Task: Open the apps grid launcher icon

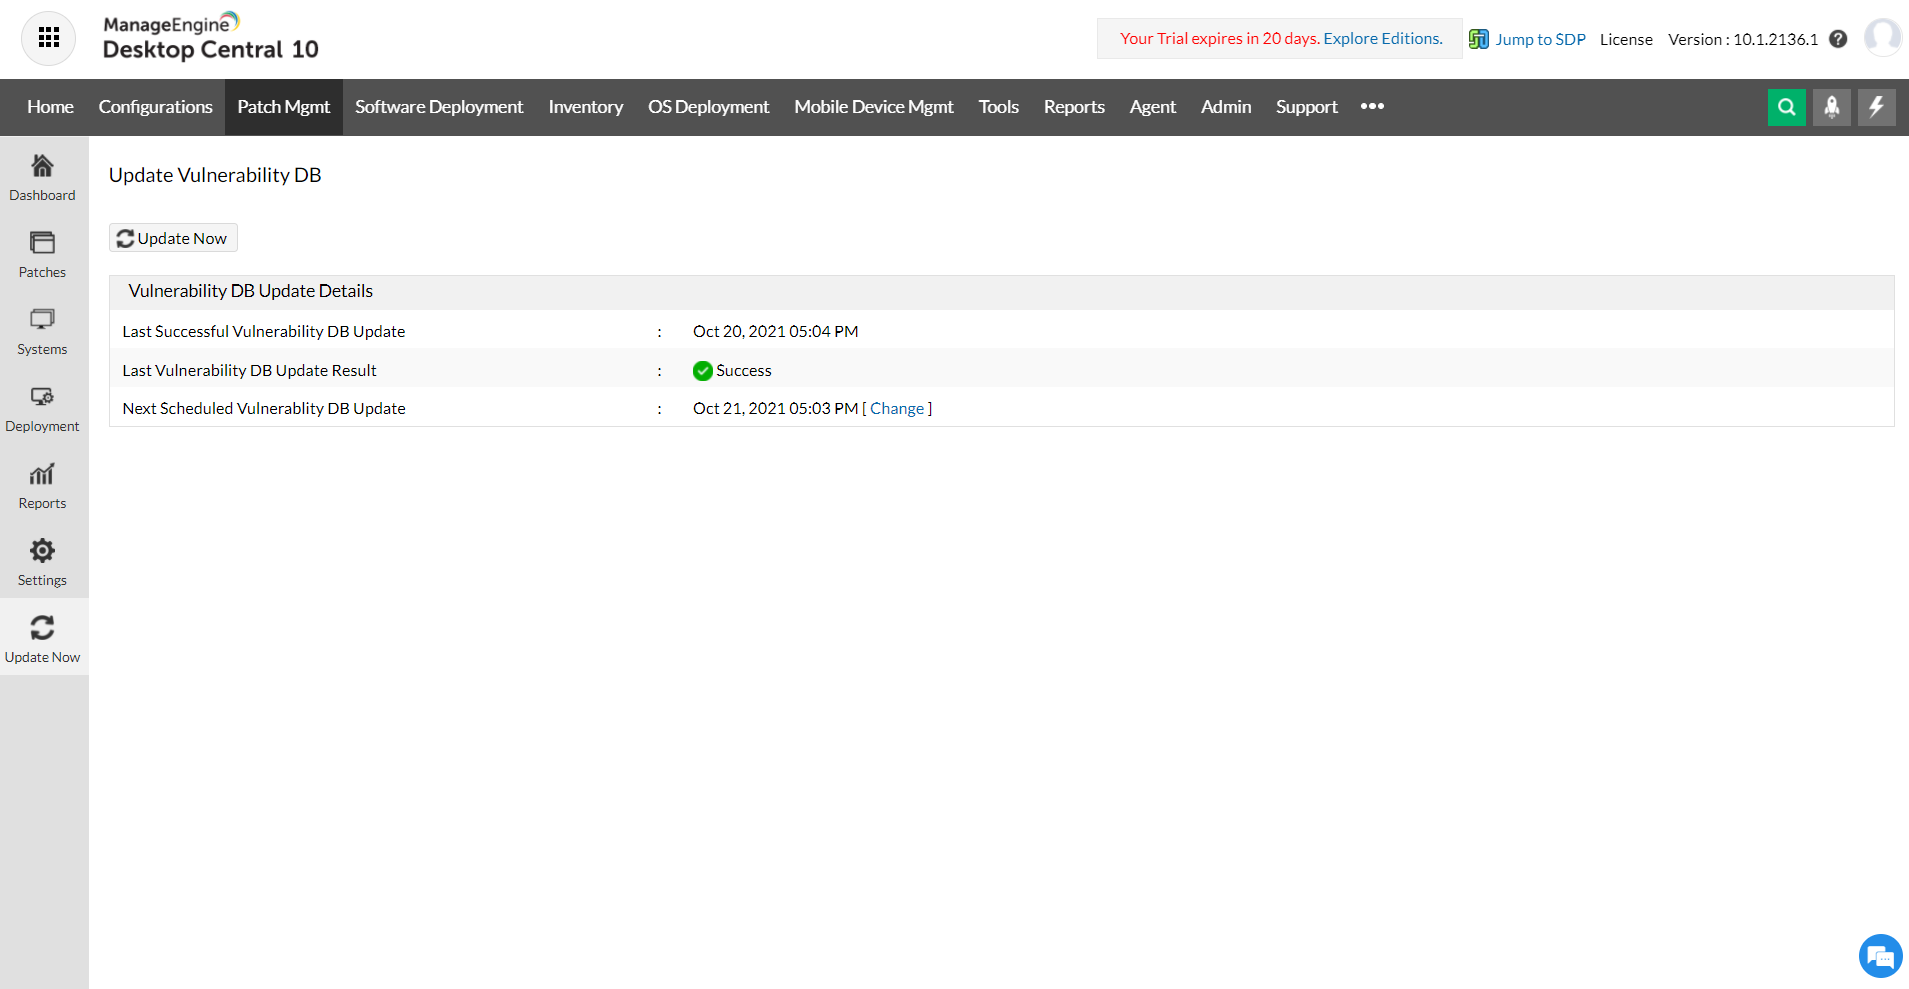Action: click(48, 38)
